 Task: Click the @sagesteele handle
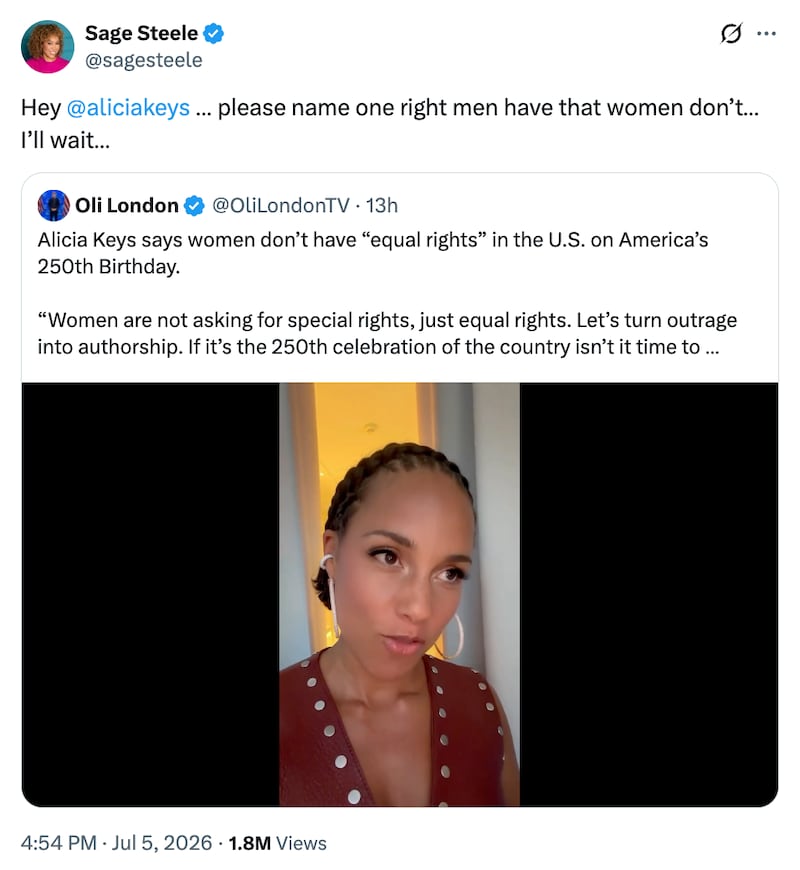click(144, 60)
